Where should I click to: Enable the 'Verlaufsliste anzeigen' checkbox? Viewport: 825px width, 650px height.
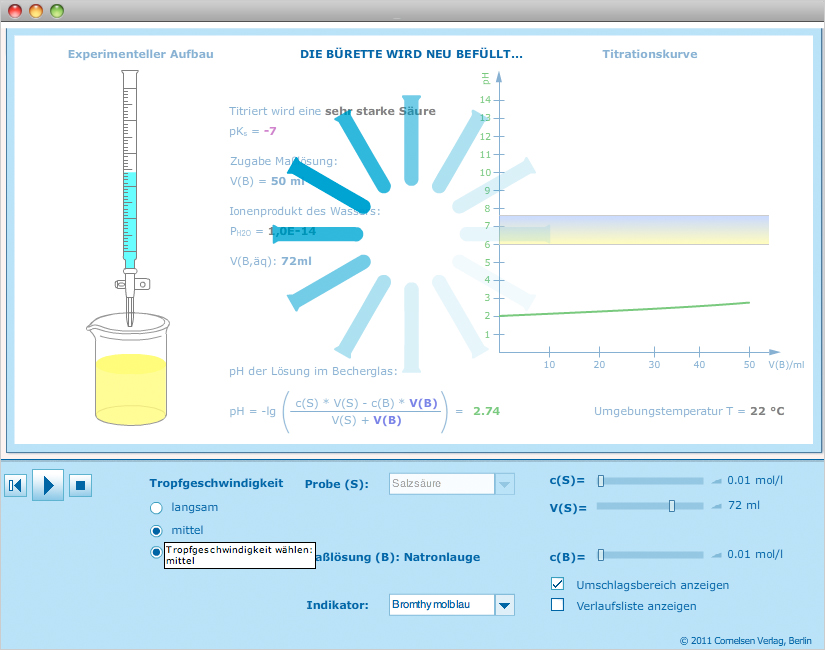coord(558,605)
